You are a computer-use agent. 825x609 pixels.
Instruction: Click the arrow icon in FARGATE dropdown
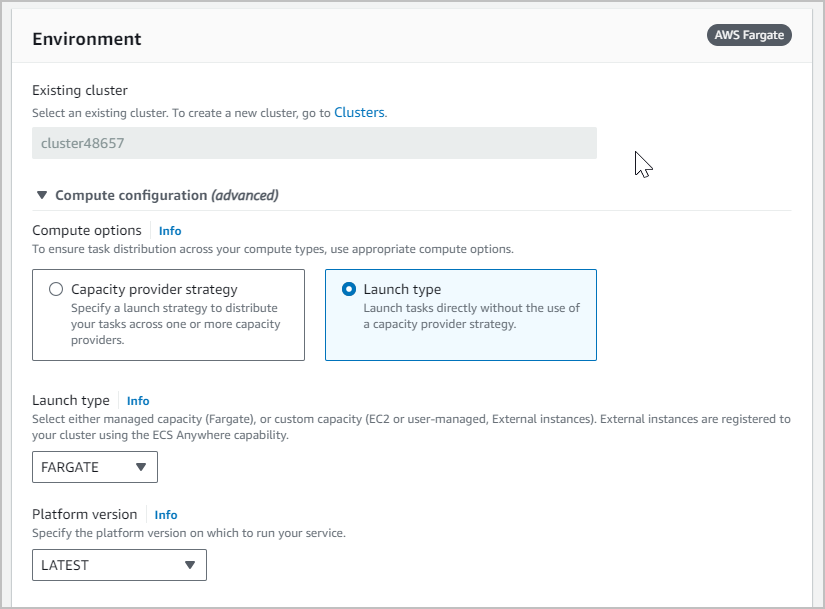tap(141, 467)
